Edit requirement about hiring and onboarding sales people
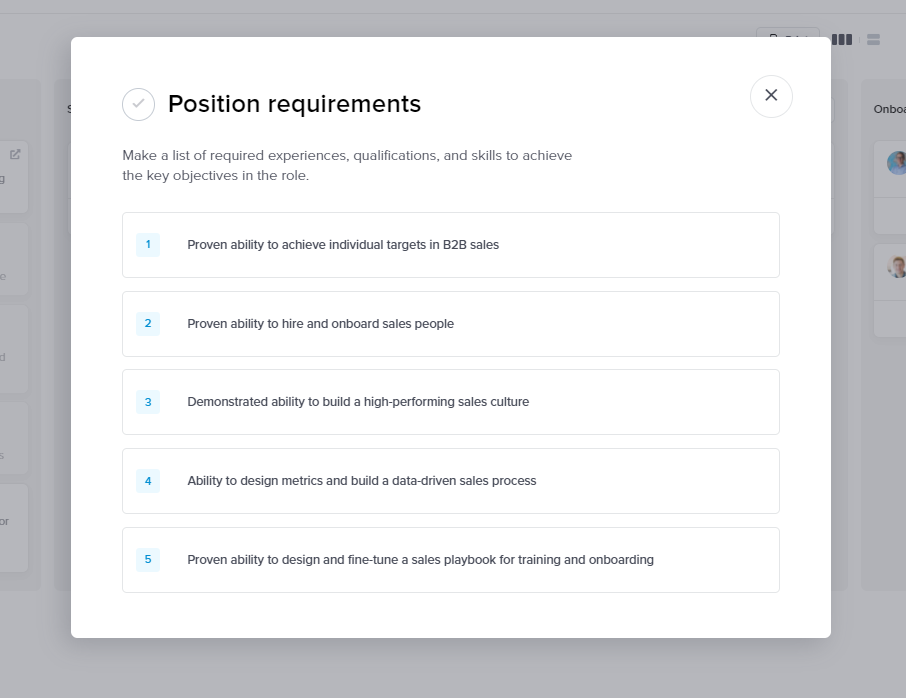 pyautogui.click(x=451, y=324)
